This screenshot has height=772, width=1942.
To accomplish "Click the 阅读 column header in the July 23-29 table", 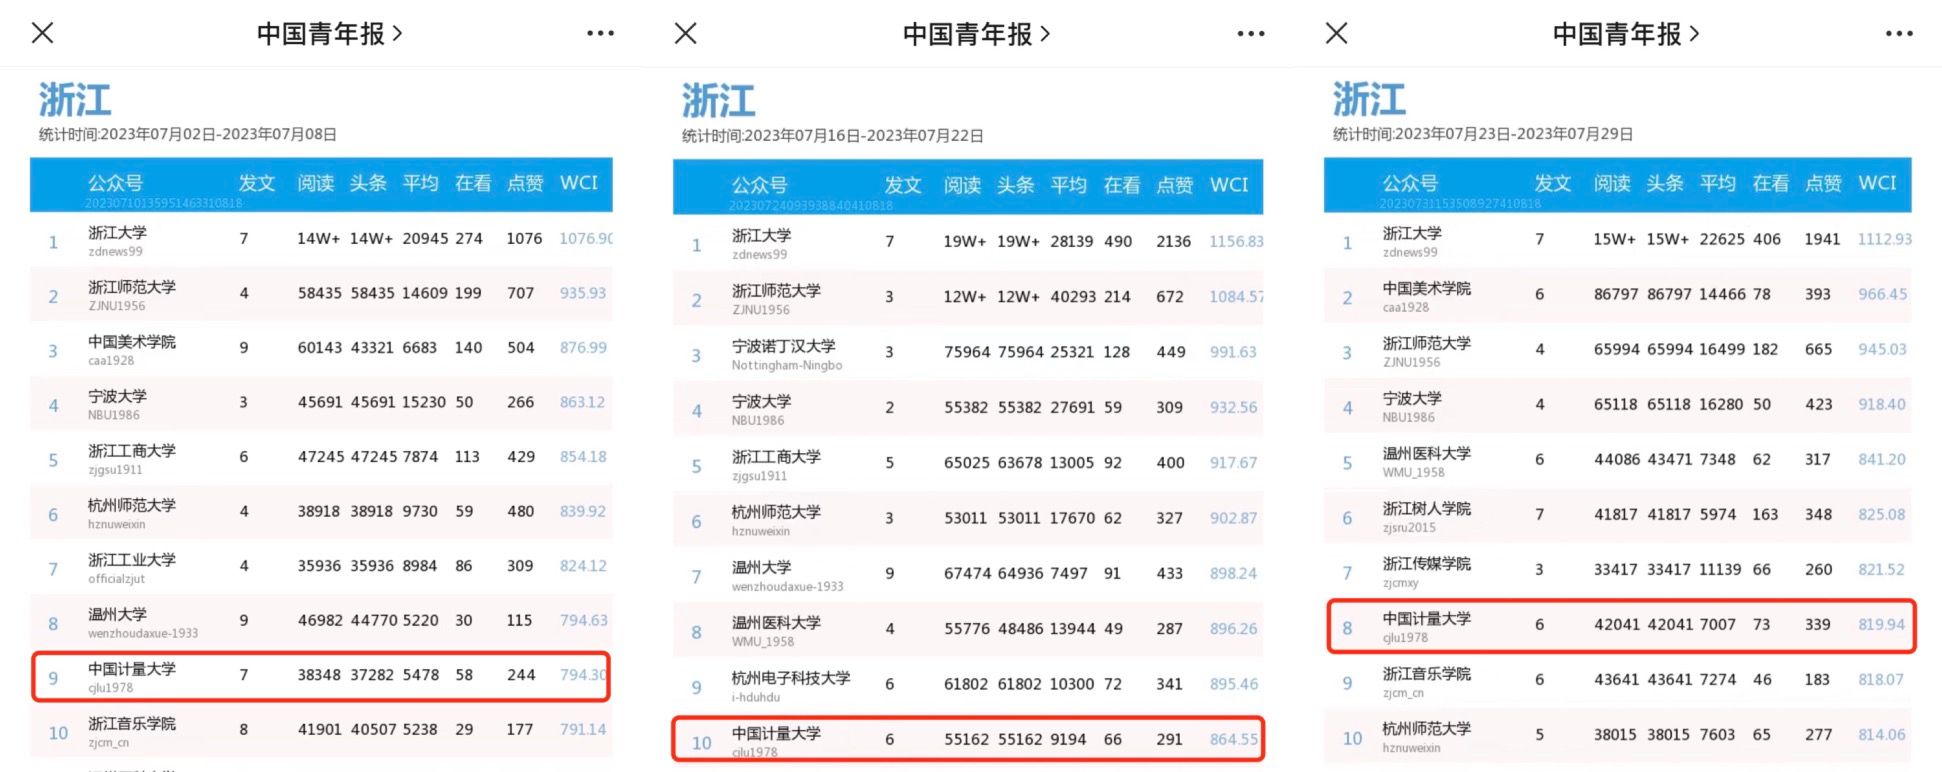I will (1611, 183).
